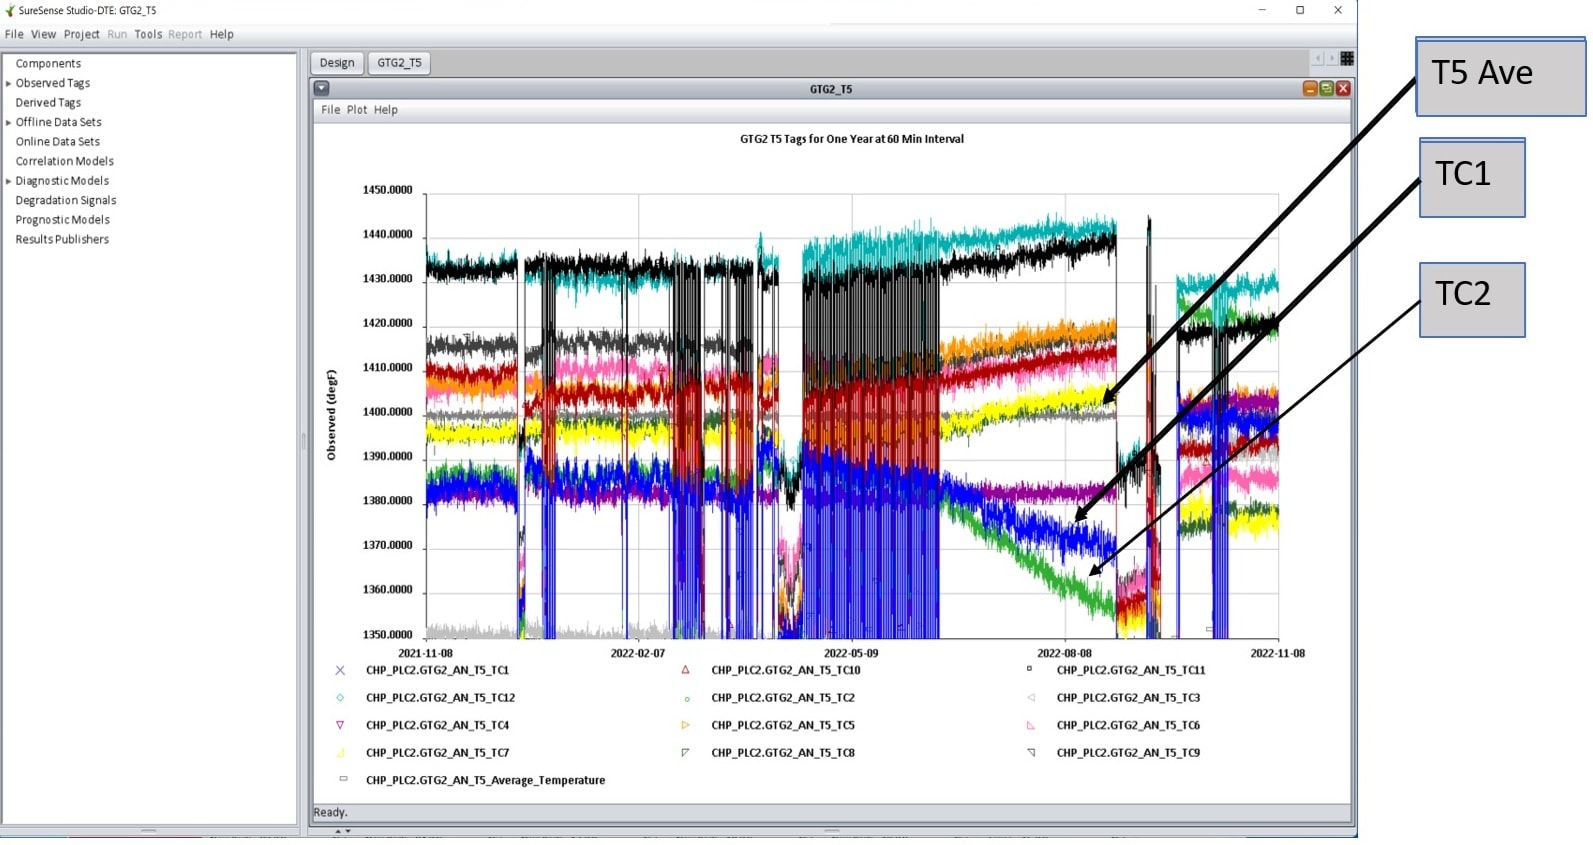Click the TC11 legend square marker
Viewport: 1593px width, 845px height.
pos(1029,669)
